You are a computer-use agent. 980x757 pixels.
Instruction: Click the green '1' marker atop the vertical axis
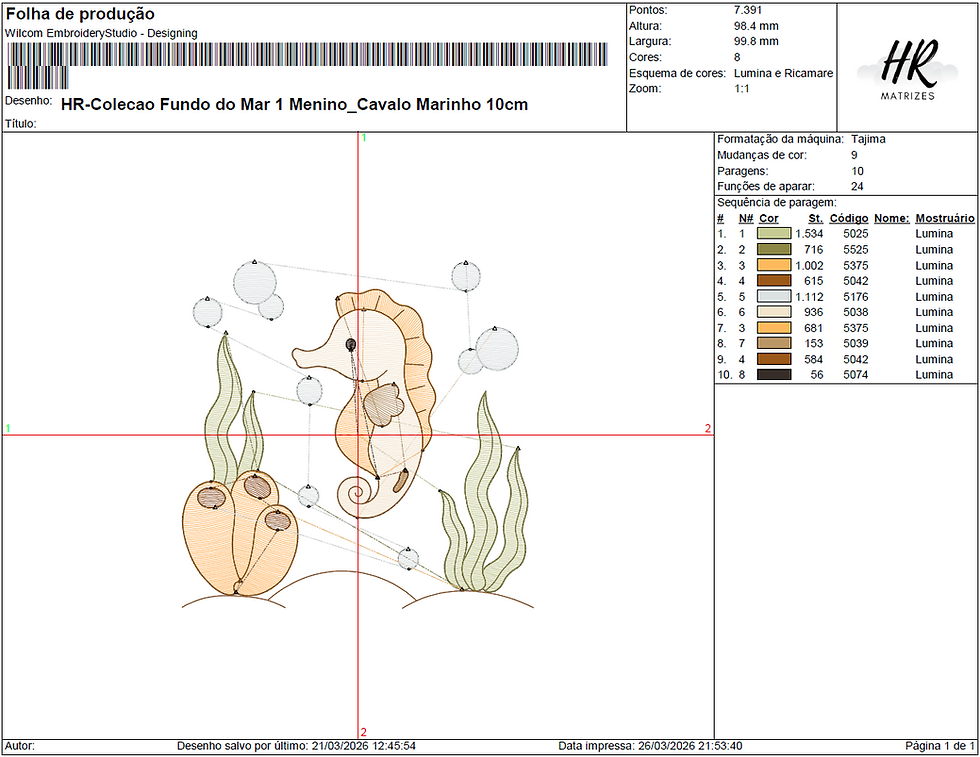pos(364,138)
